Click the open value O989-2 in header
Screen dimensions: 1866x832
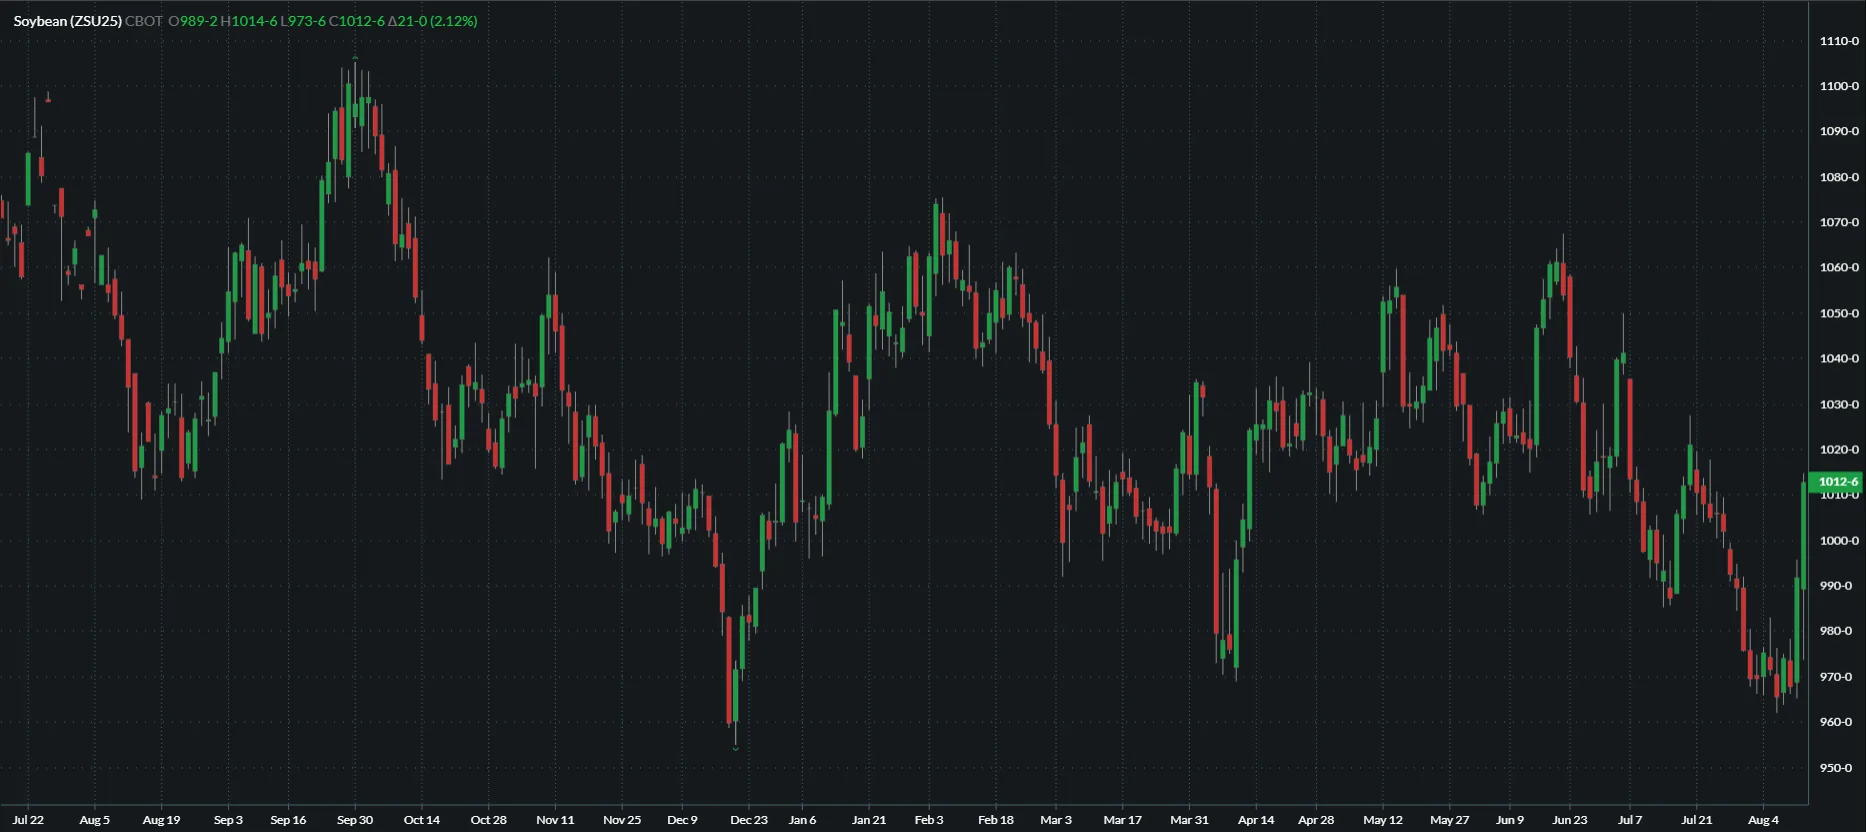(193, 21)
